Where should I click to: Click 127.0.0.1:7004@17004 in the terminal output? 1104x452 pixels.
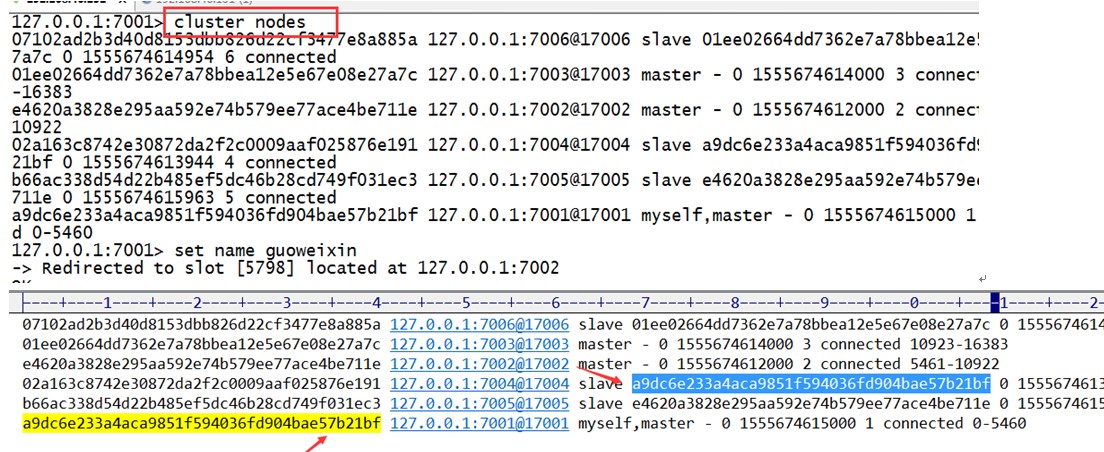point(529,145)
